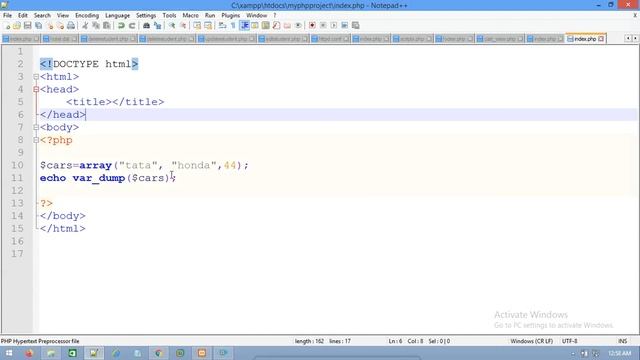Screen dimensions: 640x360
Task: Open the File menu
Action: coord(7,16)
